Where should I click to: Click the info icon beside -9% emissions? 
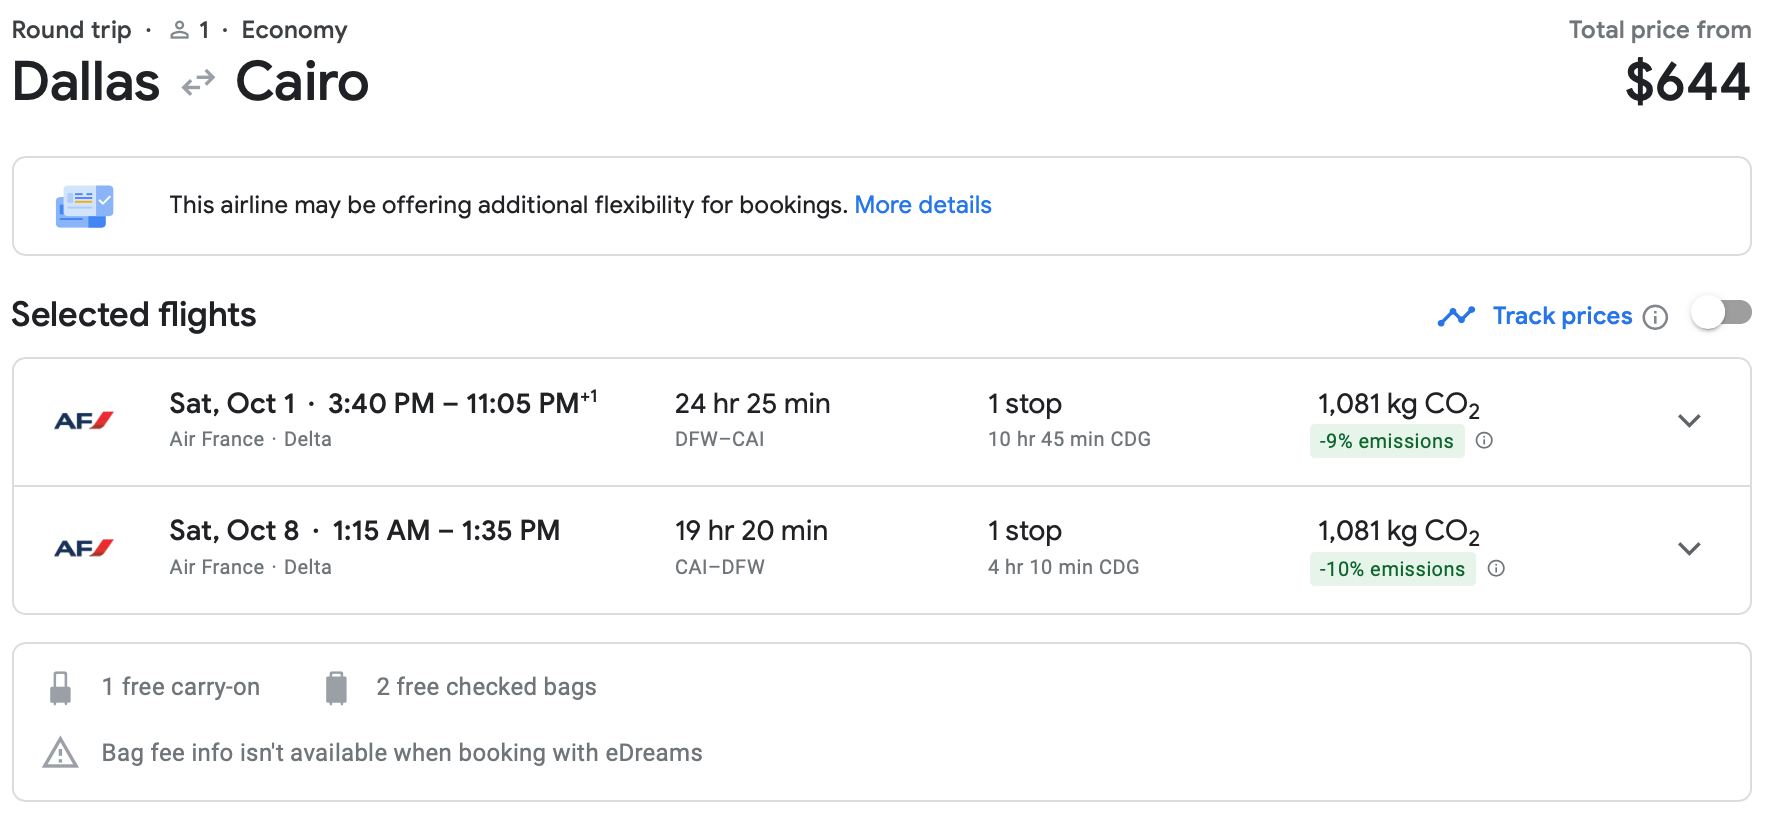pos(1484,441)
